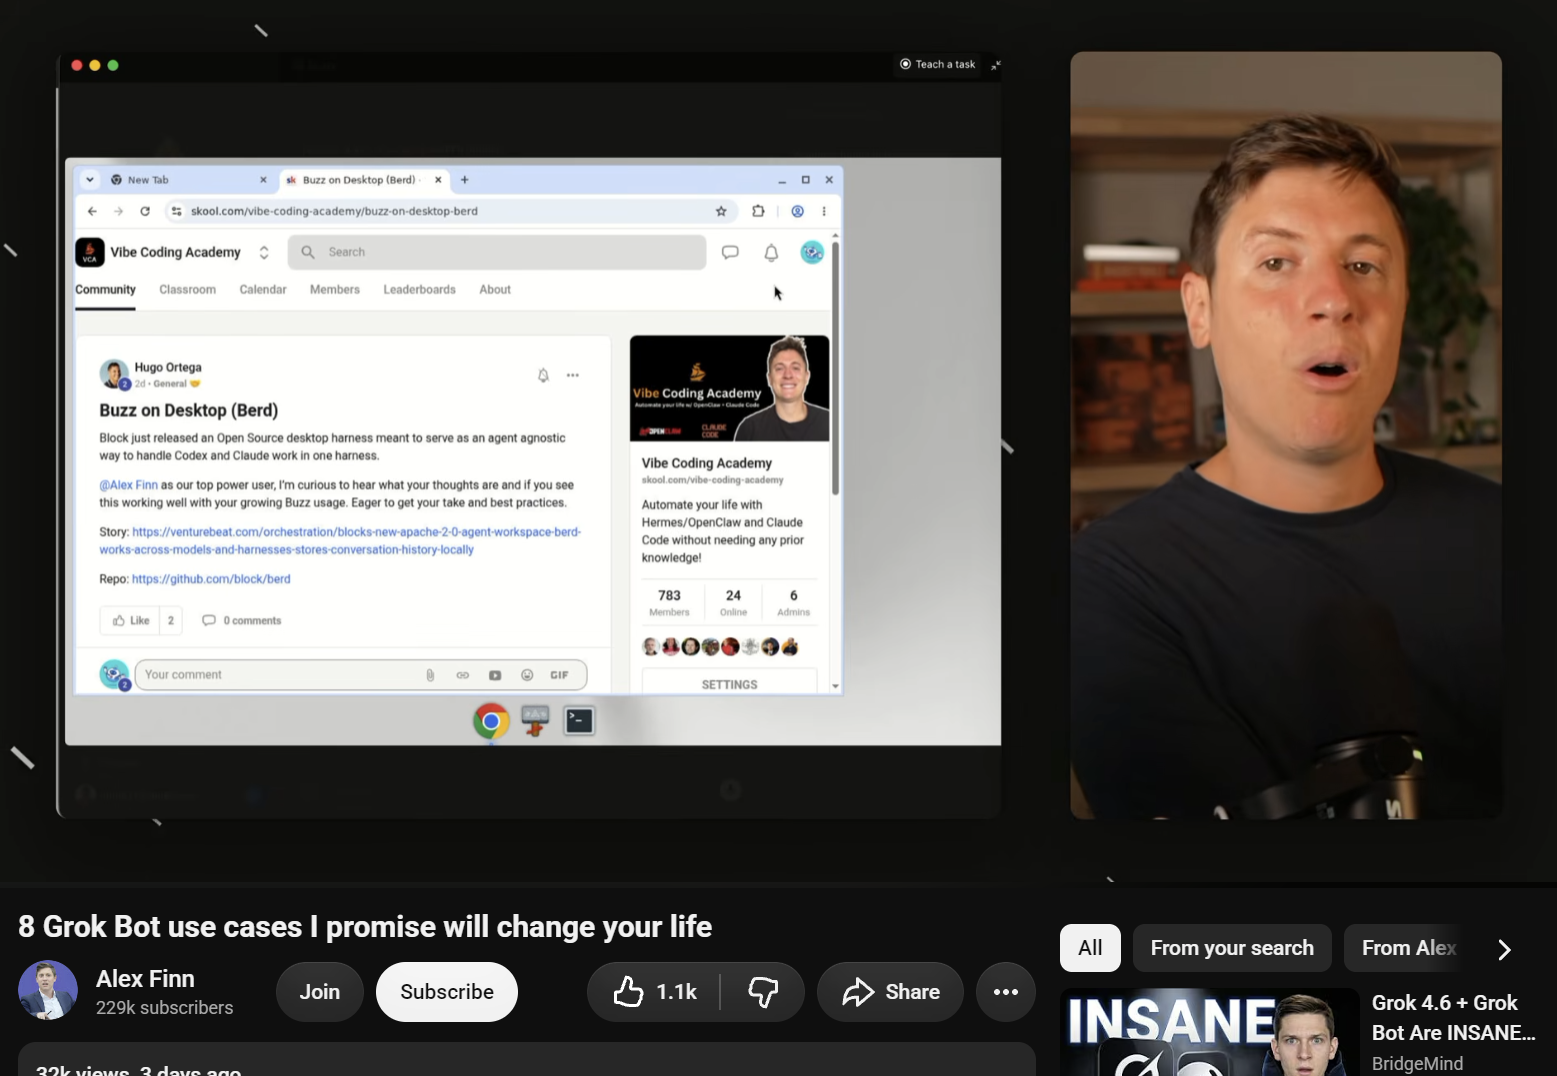Open the three-dot more actions menu below the video

tap(1006, 992)
